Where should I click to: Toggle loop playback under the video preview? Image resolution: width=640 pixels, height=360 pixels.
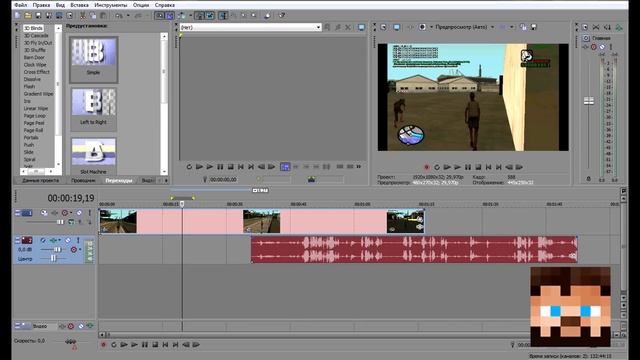click(x=437, y=167)
